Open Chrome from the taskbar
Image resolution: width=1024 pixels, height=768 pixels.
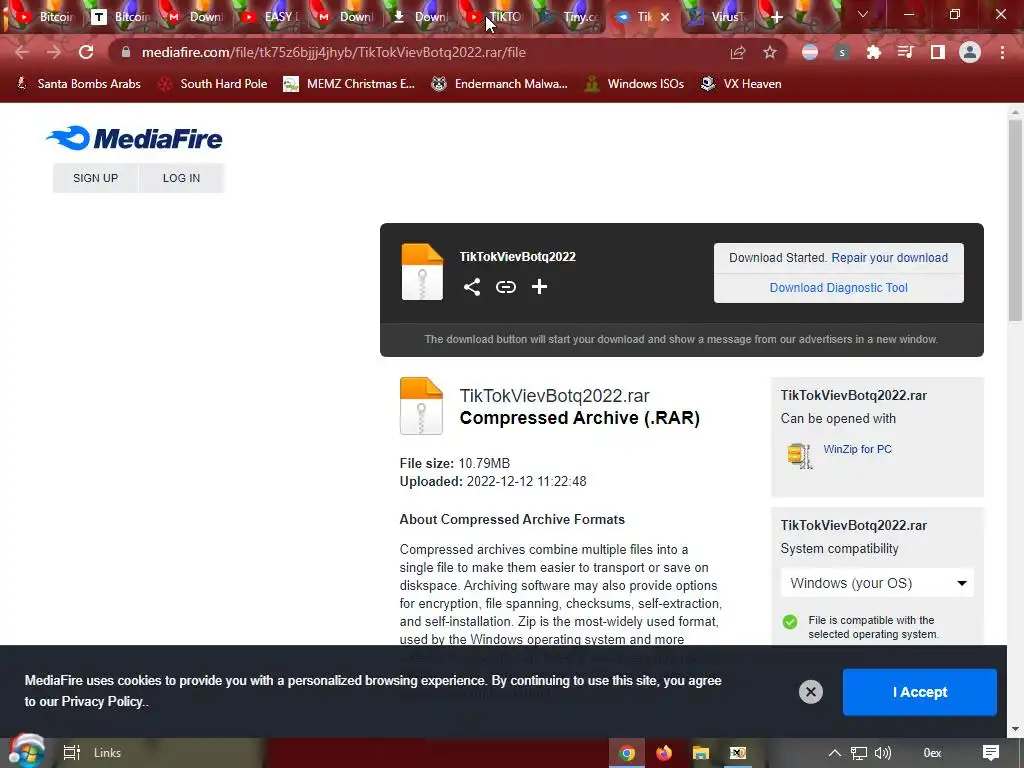[x=627, y=753]
